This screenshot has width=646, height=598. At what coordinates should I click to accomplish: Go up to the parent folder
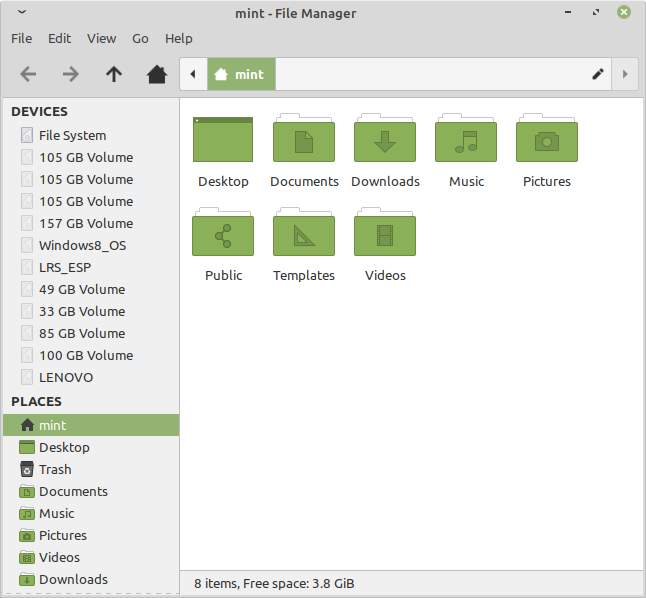(x=114, y=74)
